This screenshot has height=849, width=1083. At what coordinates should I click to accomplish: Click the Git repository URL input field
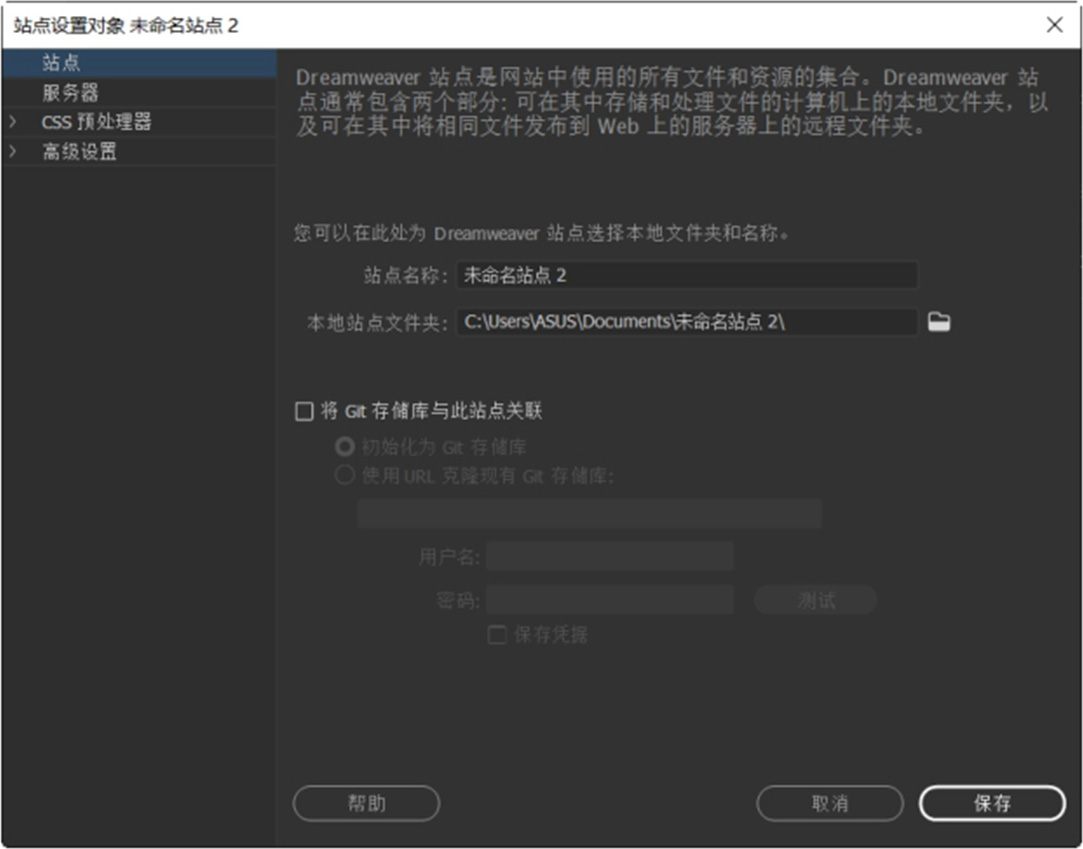point(589,514)
